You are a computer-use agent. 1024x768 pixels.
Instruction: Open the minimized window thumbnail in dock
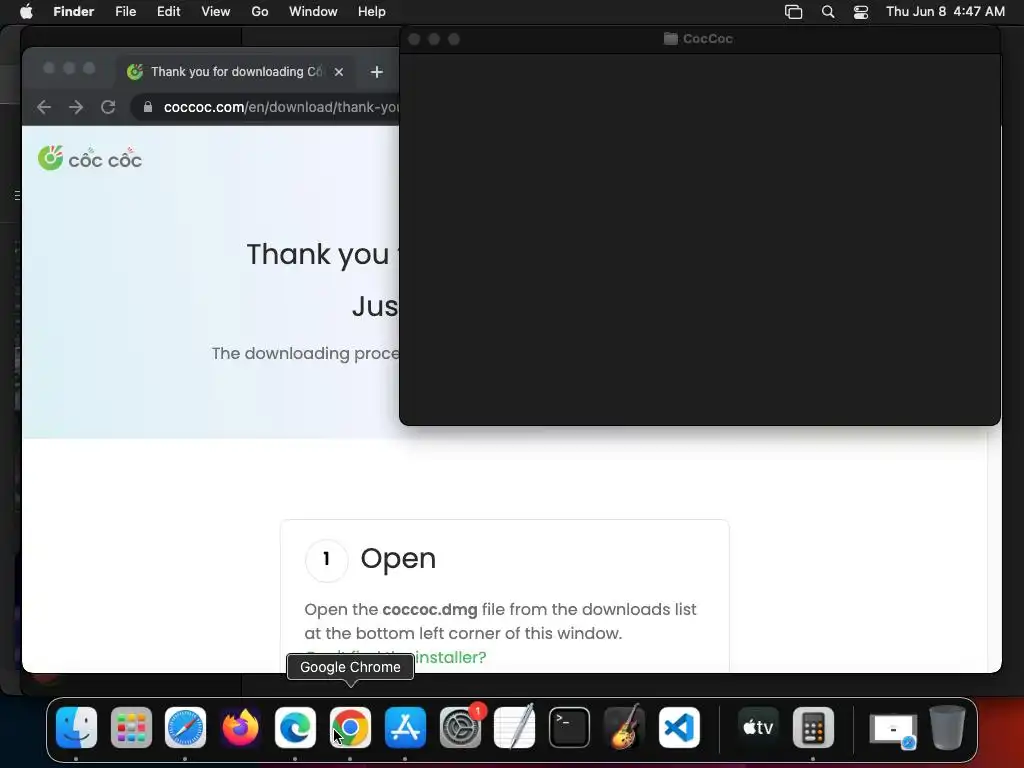[893, 729]
